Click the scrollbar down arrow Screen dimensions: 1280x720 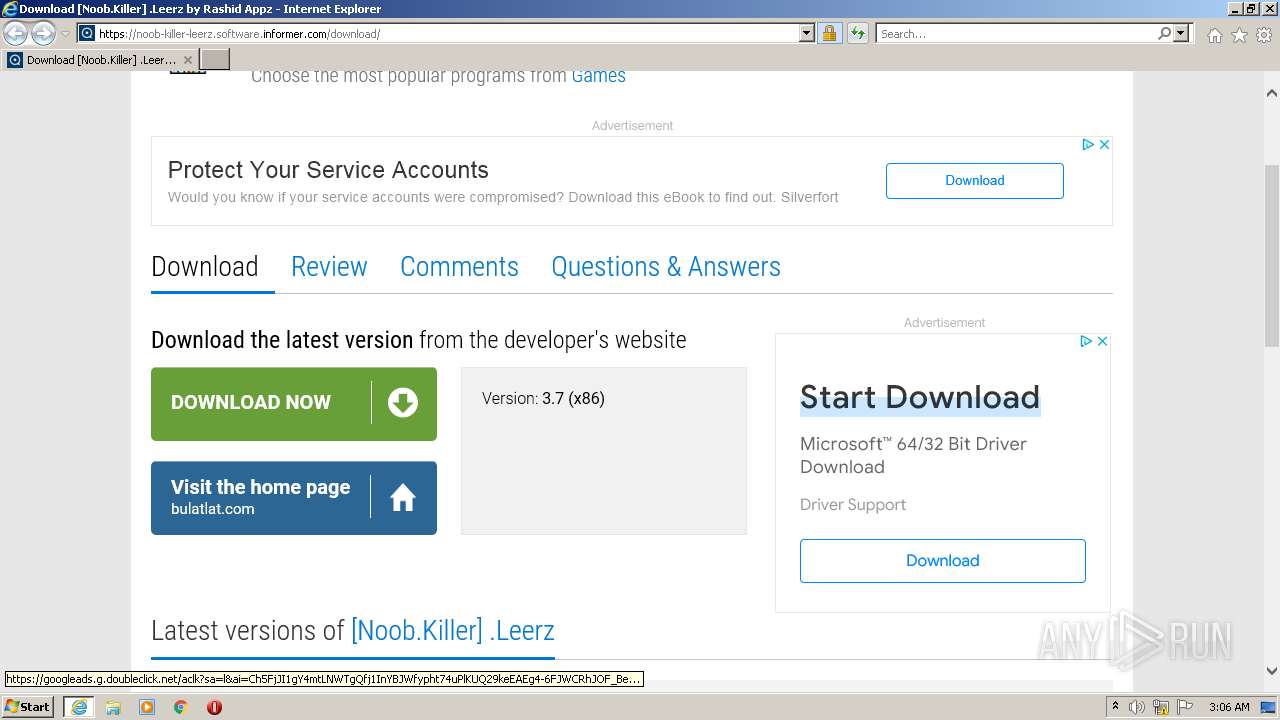(1272, 671)
